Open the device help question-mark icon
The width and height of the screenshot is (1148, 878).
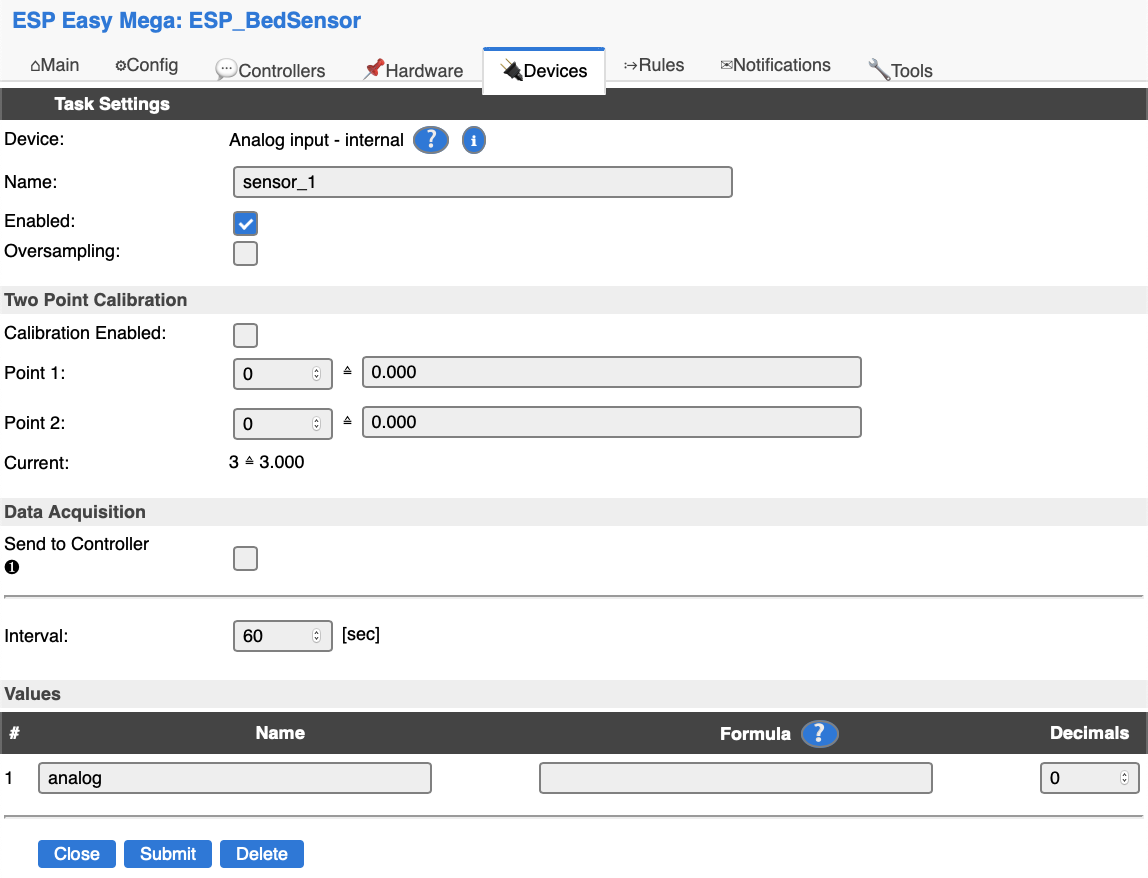point(430,140)
